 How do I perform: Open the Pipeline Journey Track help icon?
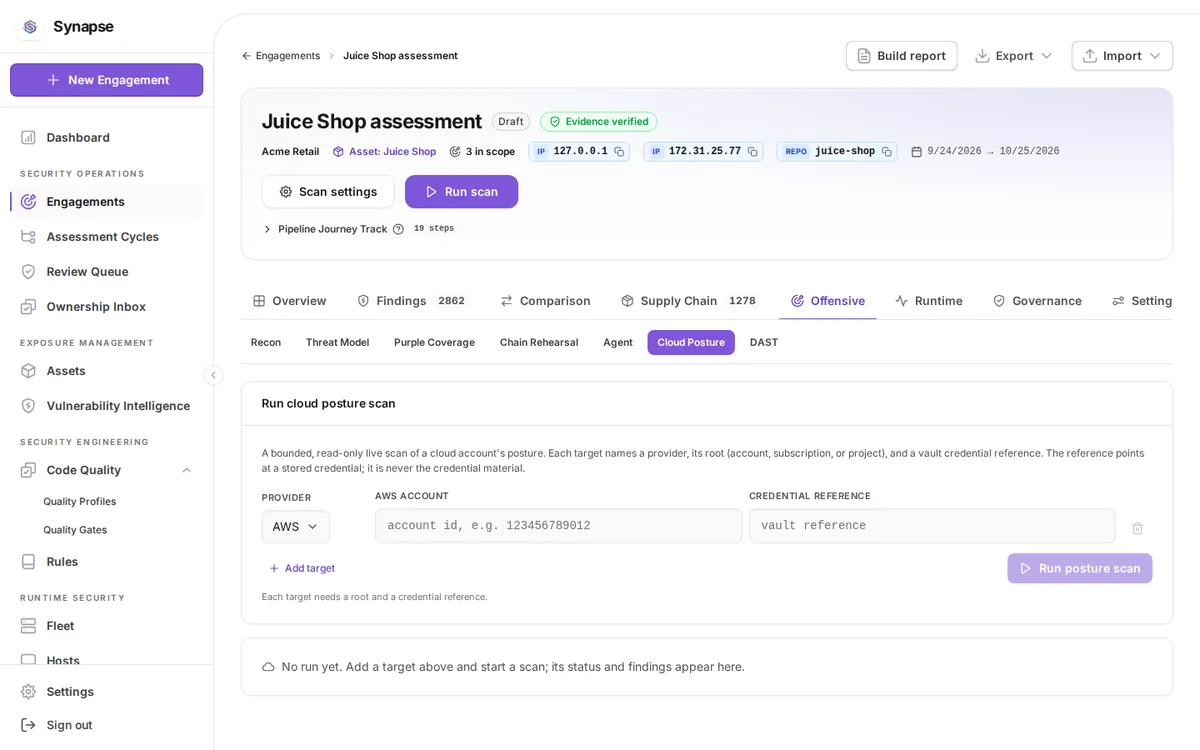(x=398, y=229)
